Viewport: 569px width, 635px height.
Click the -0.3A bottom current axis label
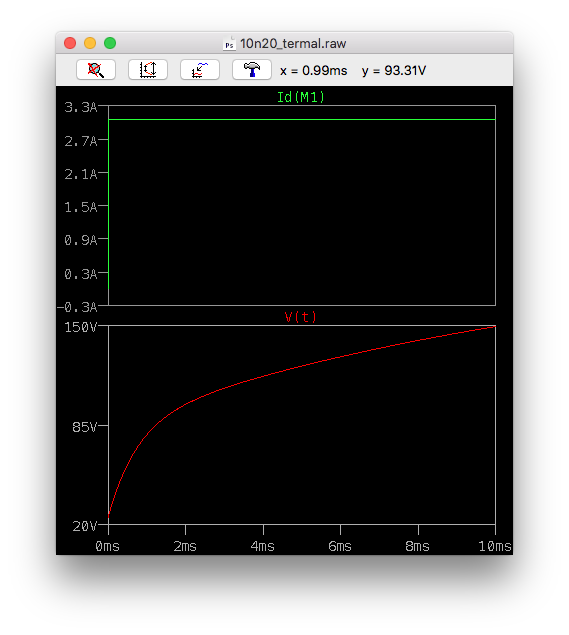coord(77,307)
